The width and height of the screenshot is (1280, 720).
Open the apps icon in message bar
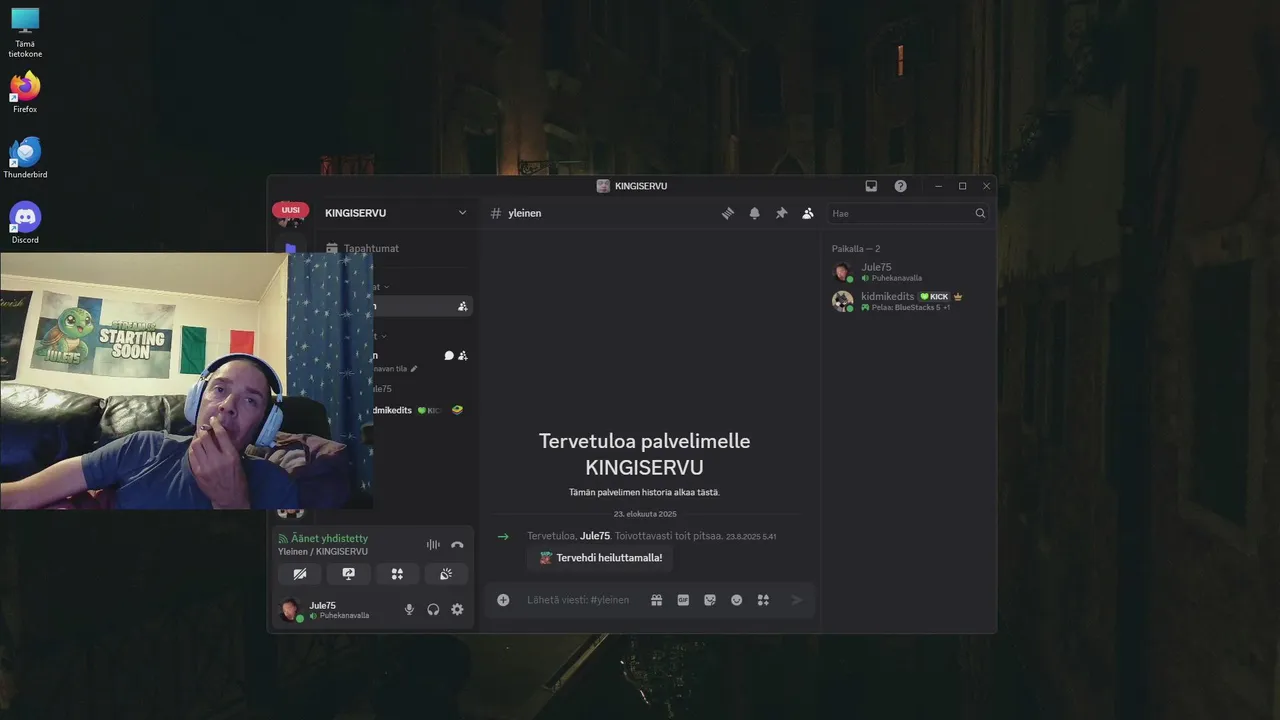pos(763,600)
